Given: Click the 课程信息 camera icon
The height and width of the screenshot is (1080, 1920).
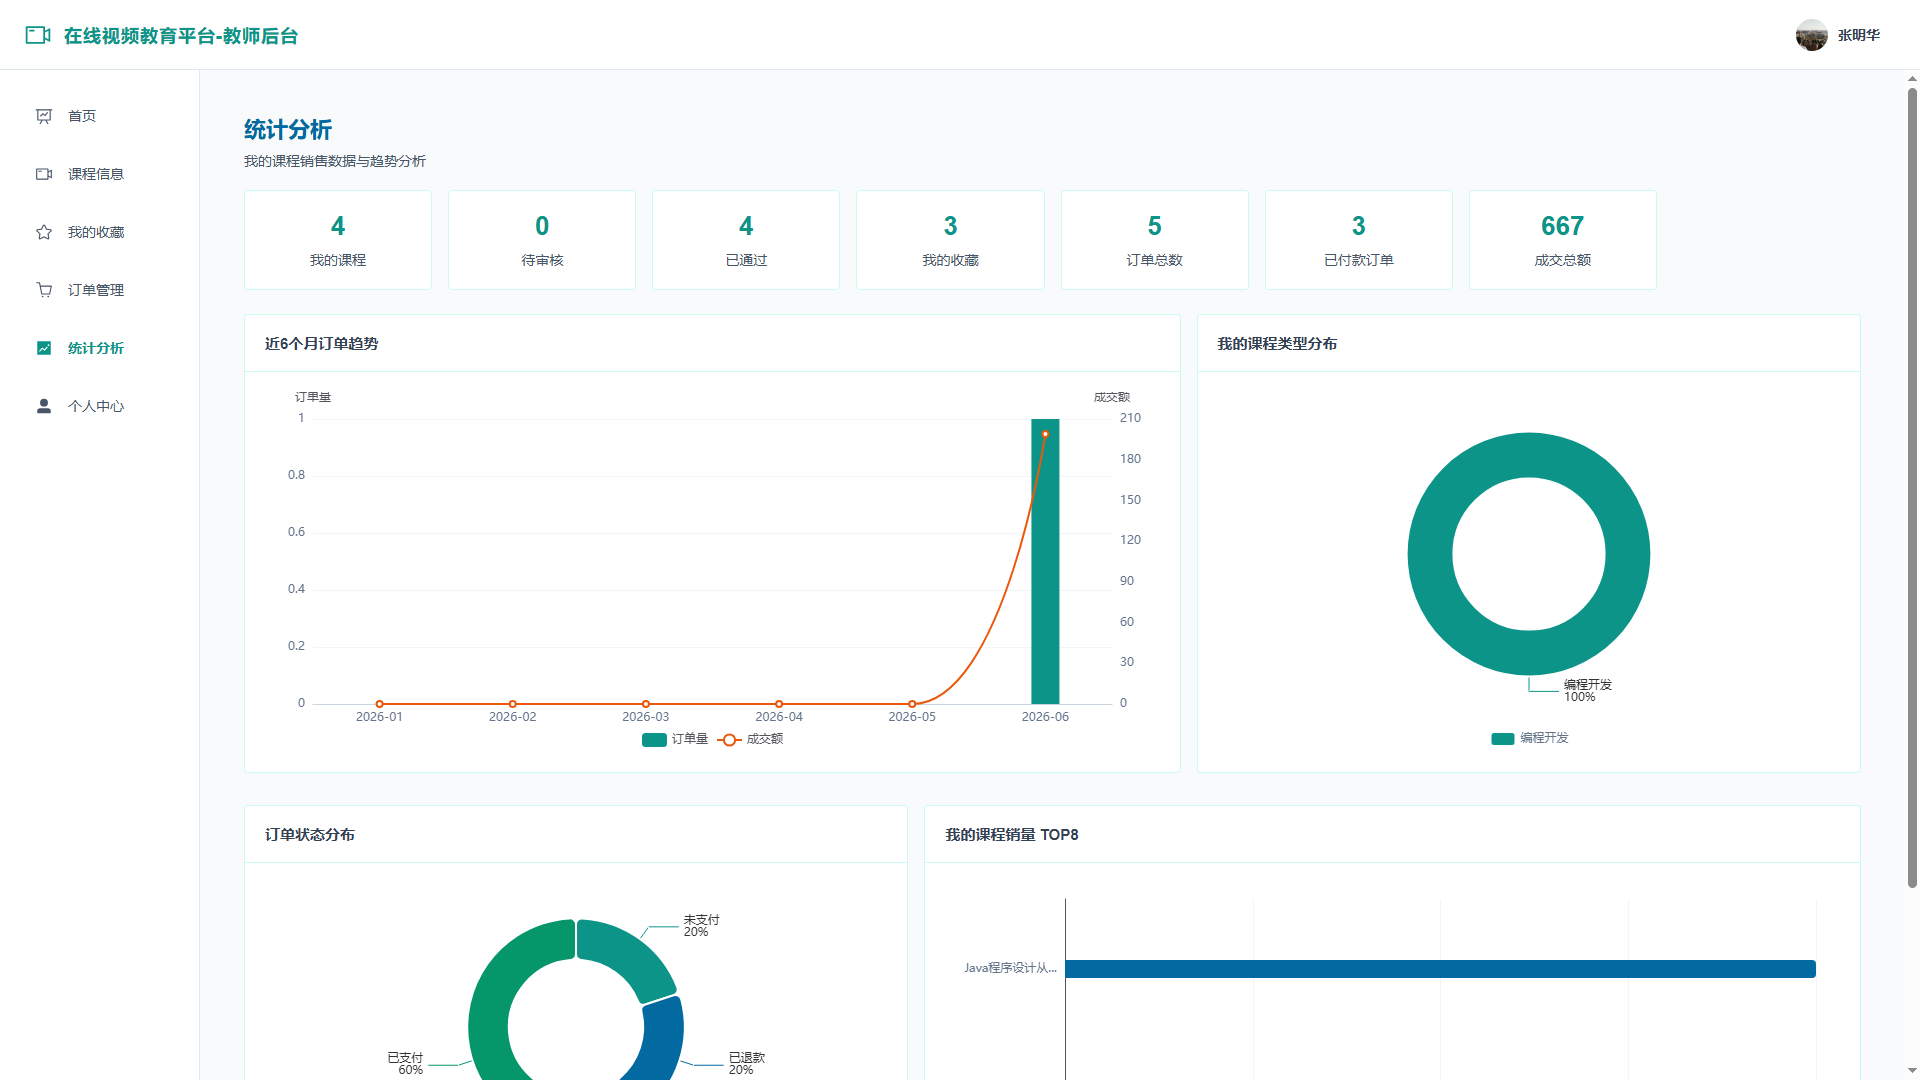Looking at the screenshot, I should pos(44,174).
